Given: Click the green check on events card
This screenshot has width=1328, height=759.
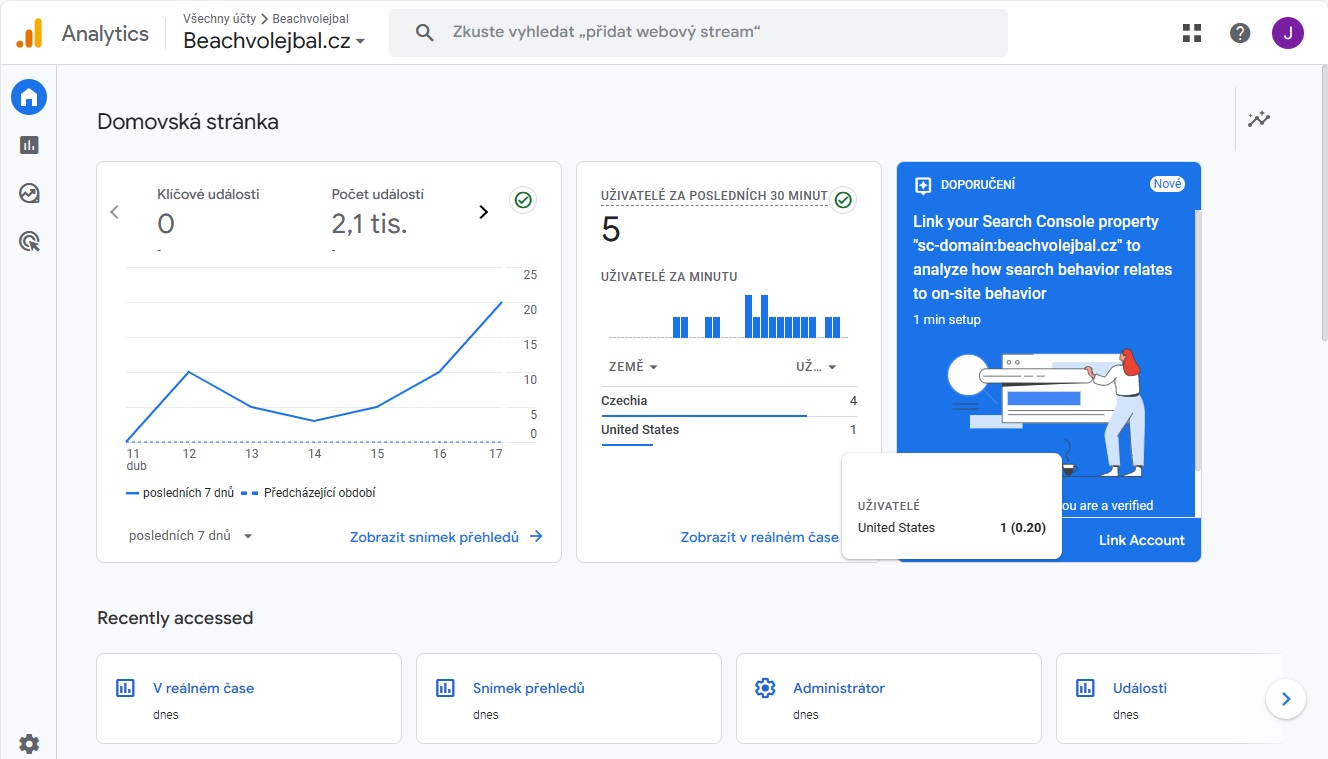Looking at the screenshot, I should [x=522, y=200].
